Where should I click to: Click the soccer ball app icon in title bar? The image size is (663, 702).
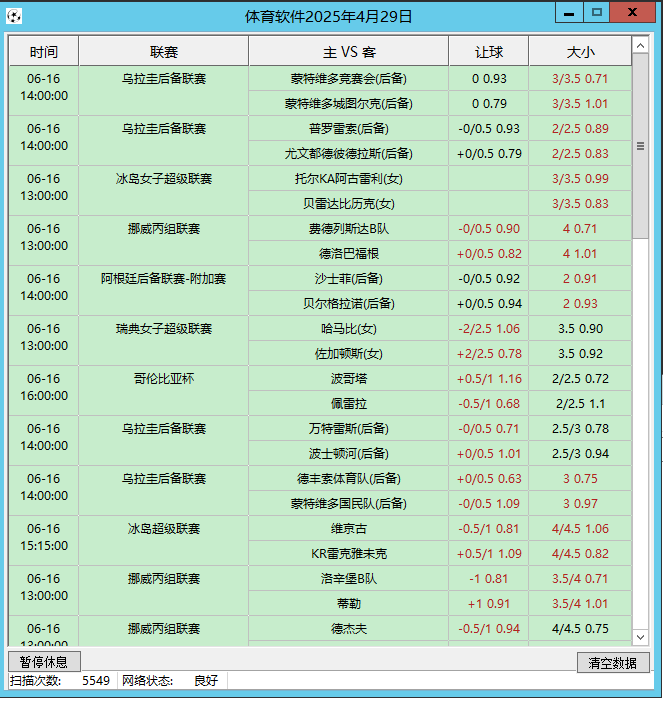14,16
